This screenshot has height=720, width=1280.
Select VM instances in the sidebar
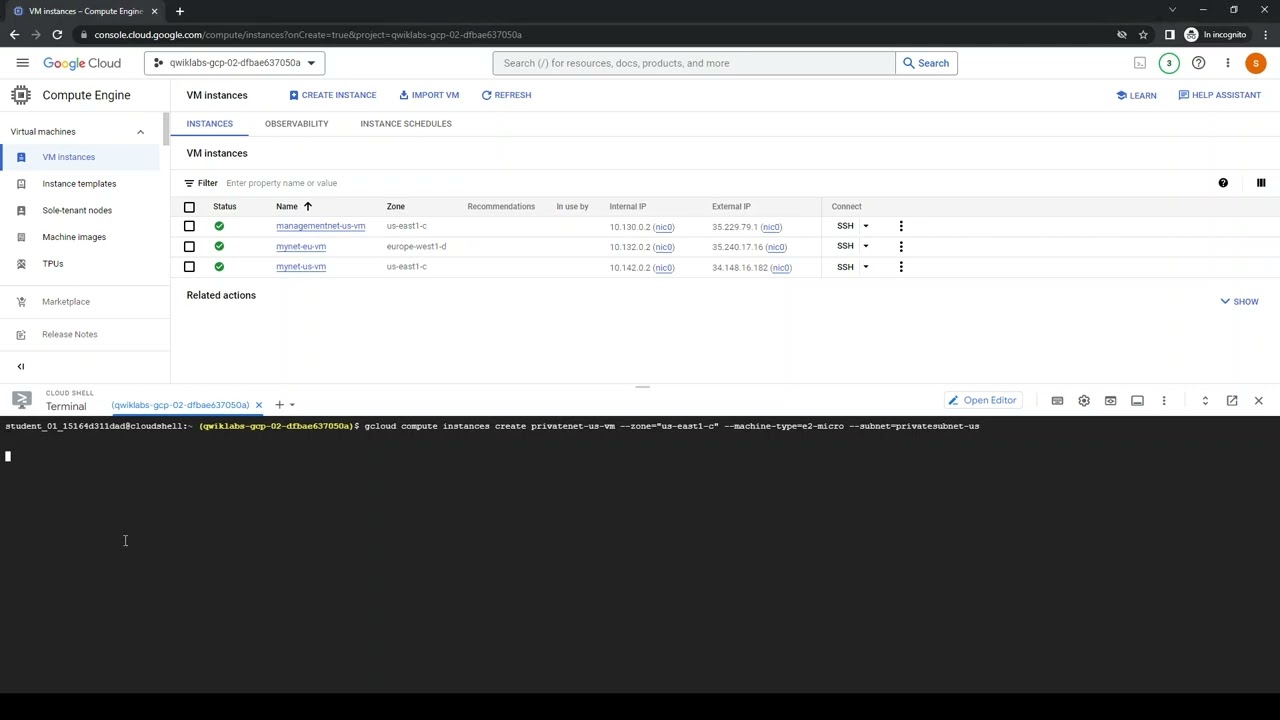(x=80, y=157)
